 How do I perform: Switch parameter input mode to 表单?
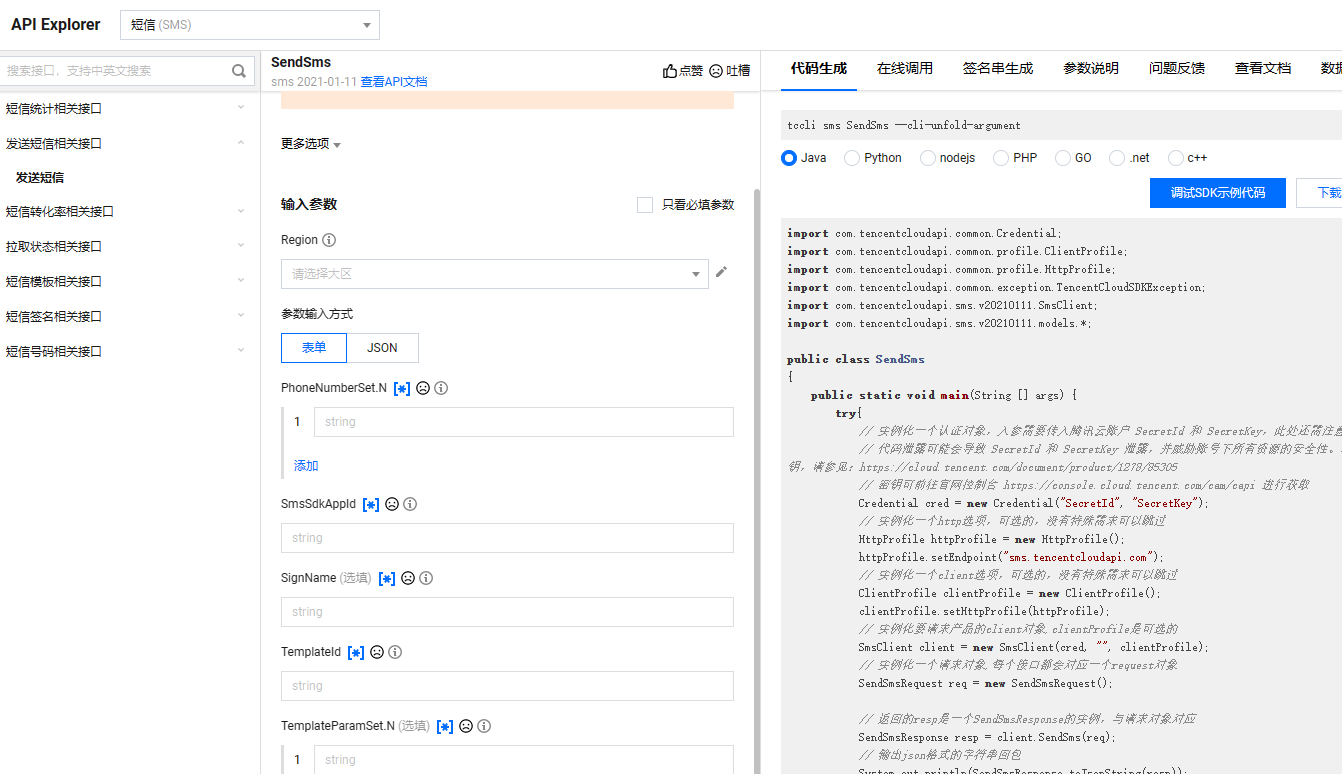click(314, 348)
